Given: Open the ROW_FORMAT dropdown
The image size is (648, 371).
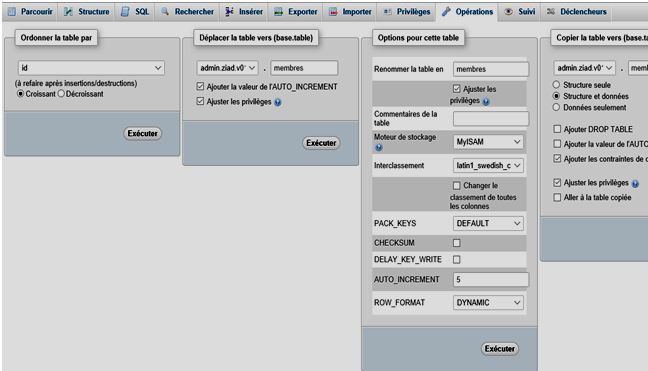Looking at the screenshot, I should [x=488, y=303].
